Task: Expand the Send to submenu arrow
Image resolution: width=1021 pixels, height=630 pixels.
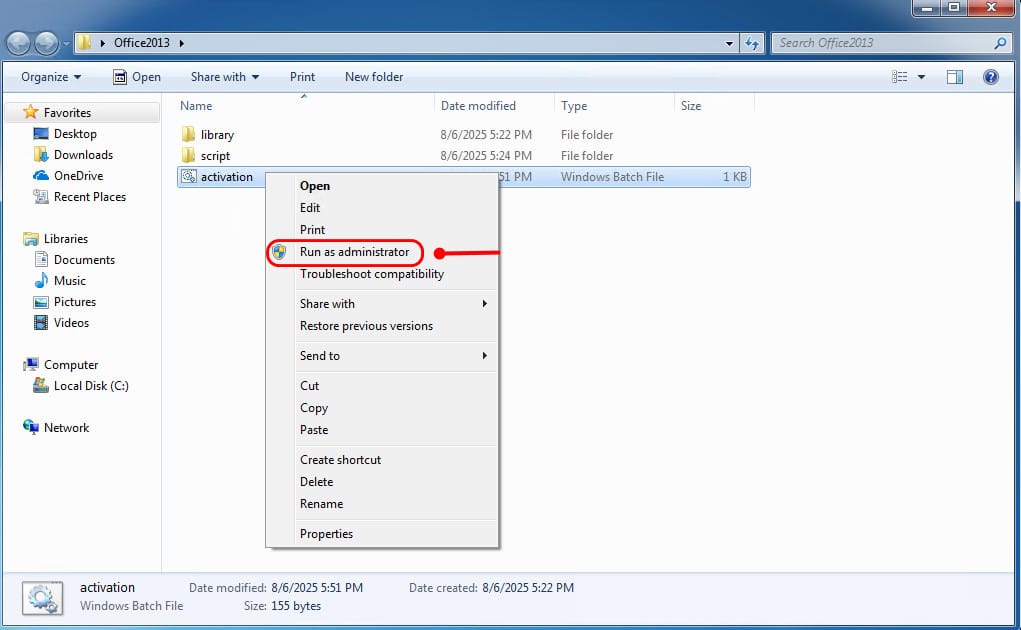Action: [484, 355]
